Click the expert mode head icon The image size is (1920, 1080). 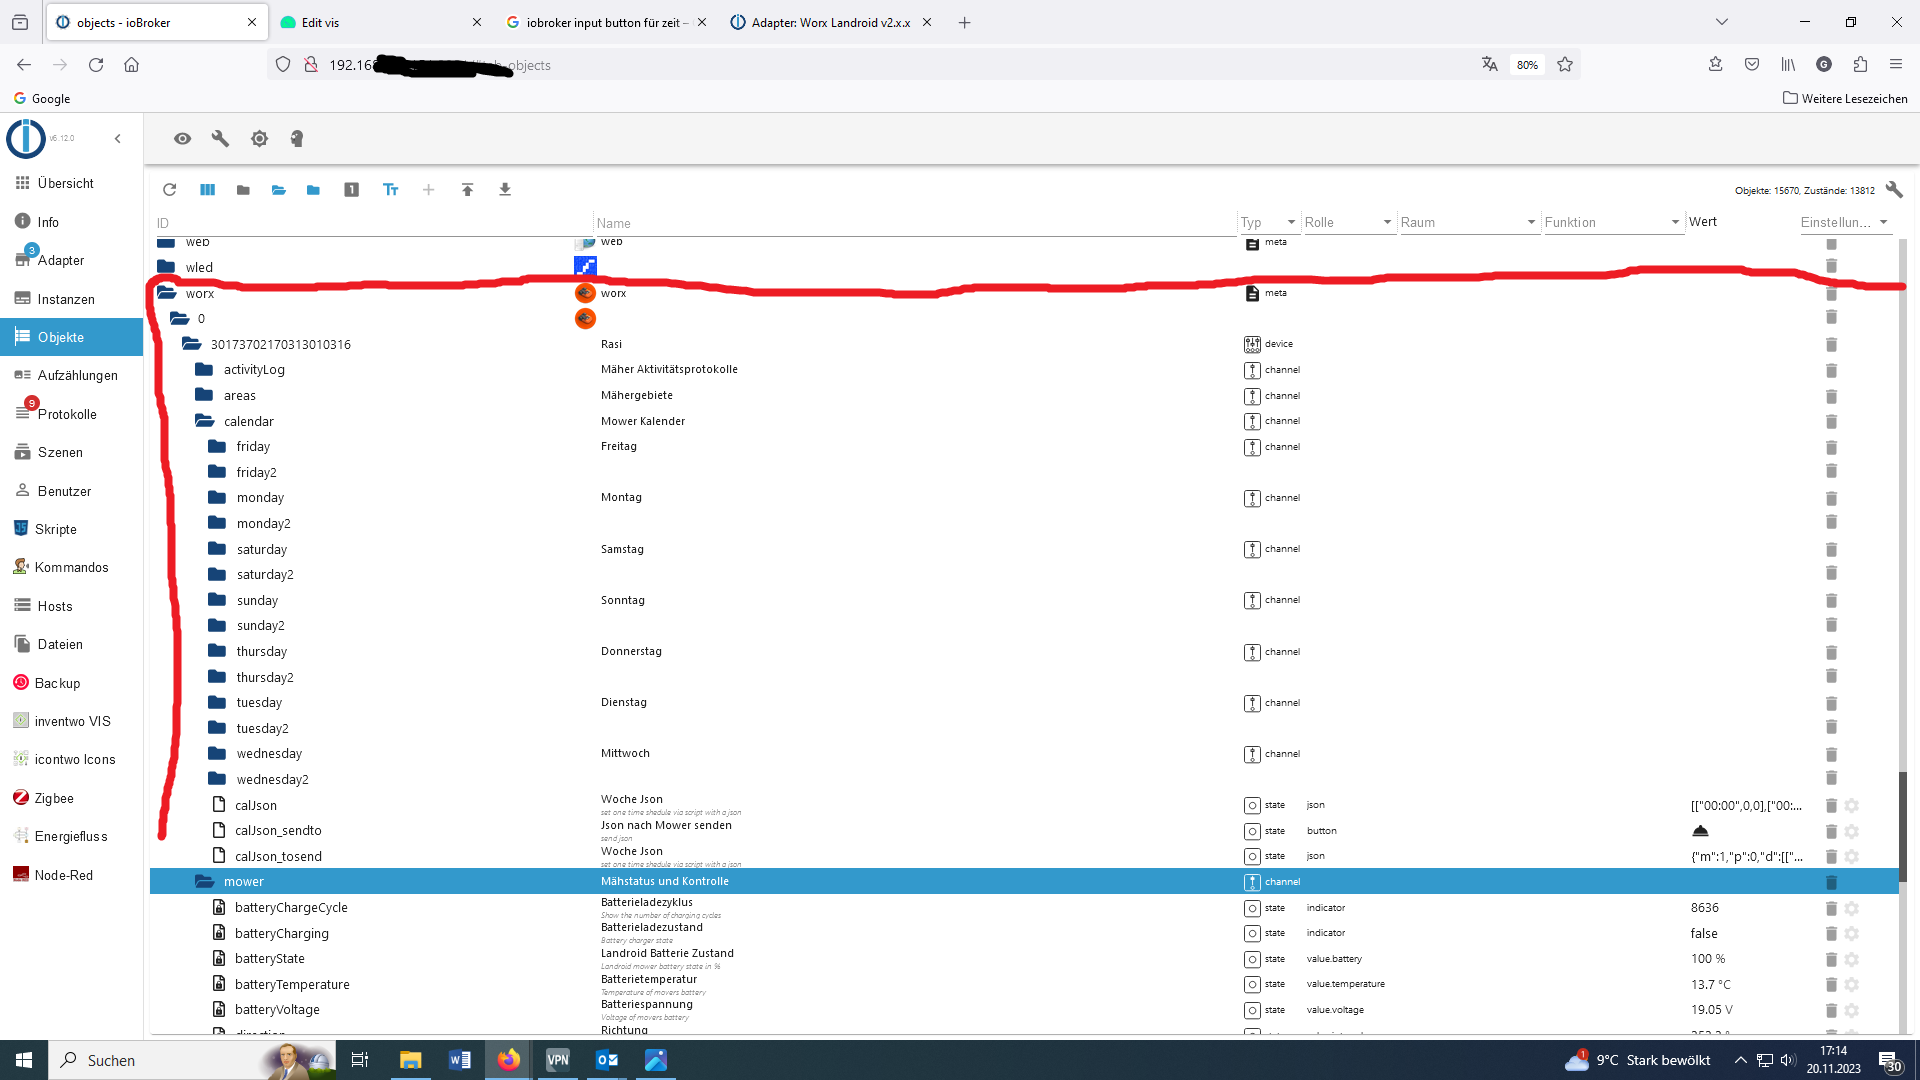click(297, 139)
